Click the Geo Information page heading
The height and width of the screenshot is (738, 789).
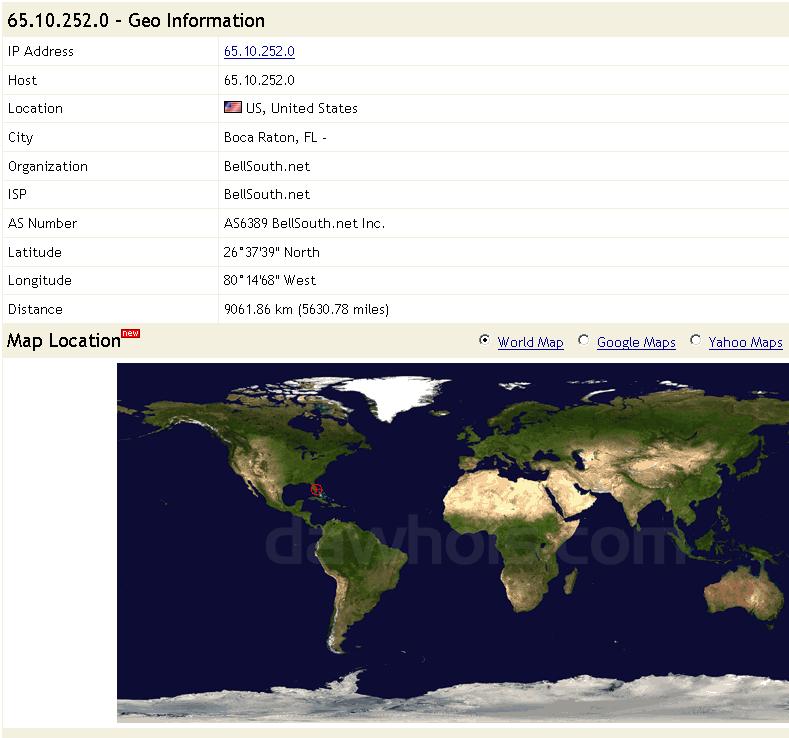[x=136, y=20]
